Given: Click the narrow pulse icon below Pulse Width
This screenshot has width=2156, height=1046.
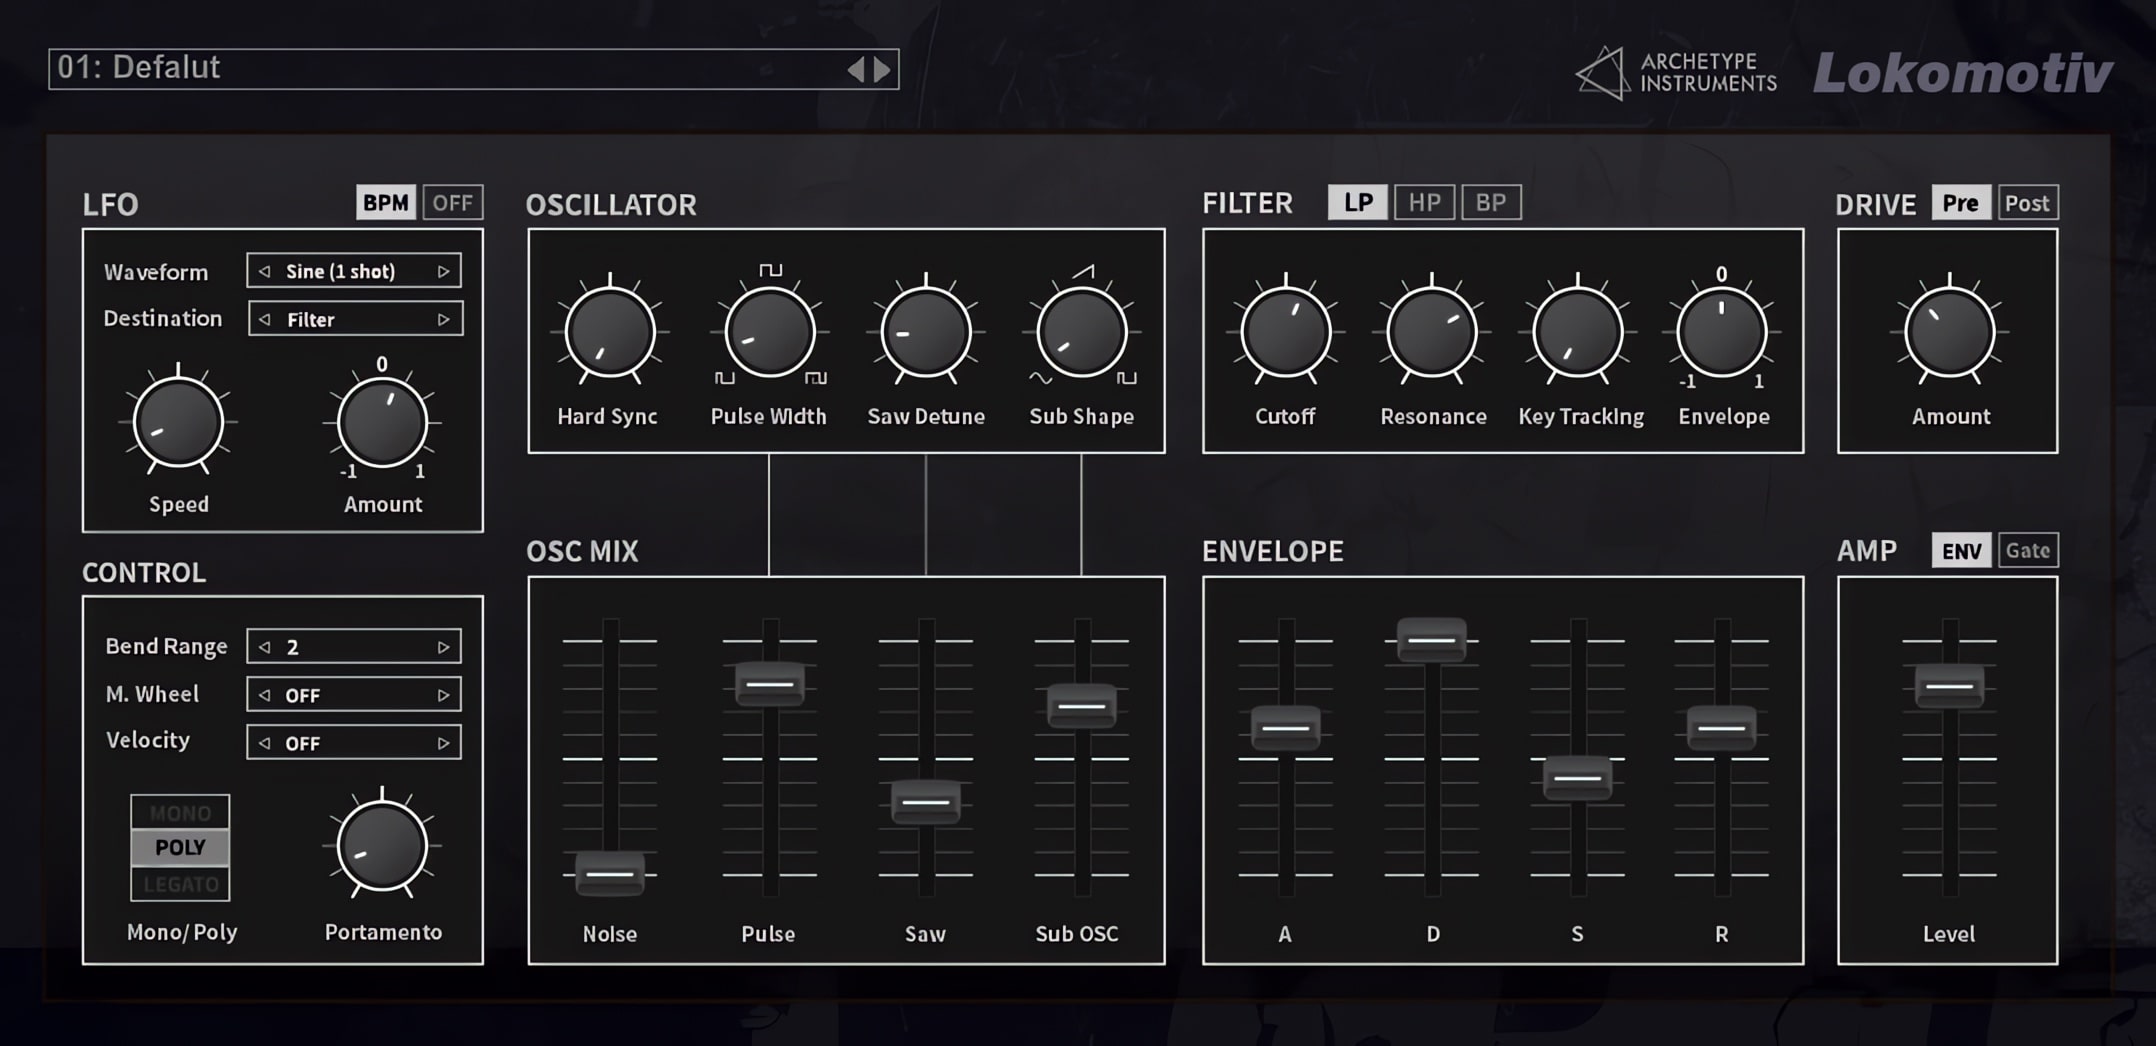Looking at the screenshot, I should (725, 378).
